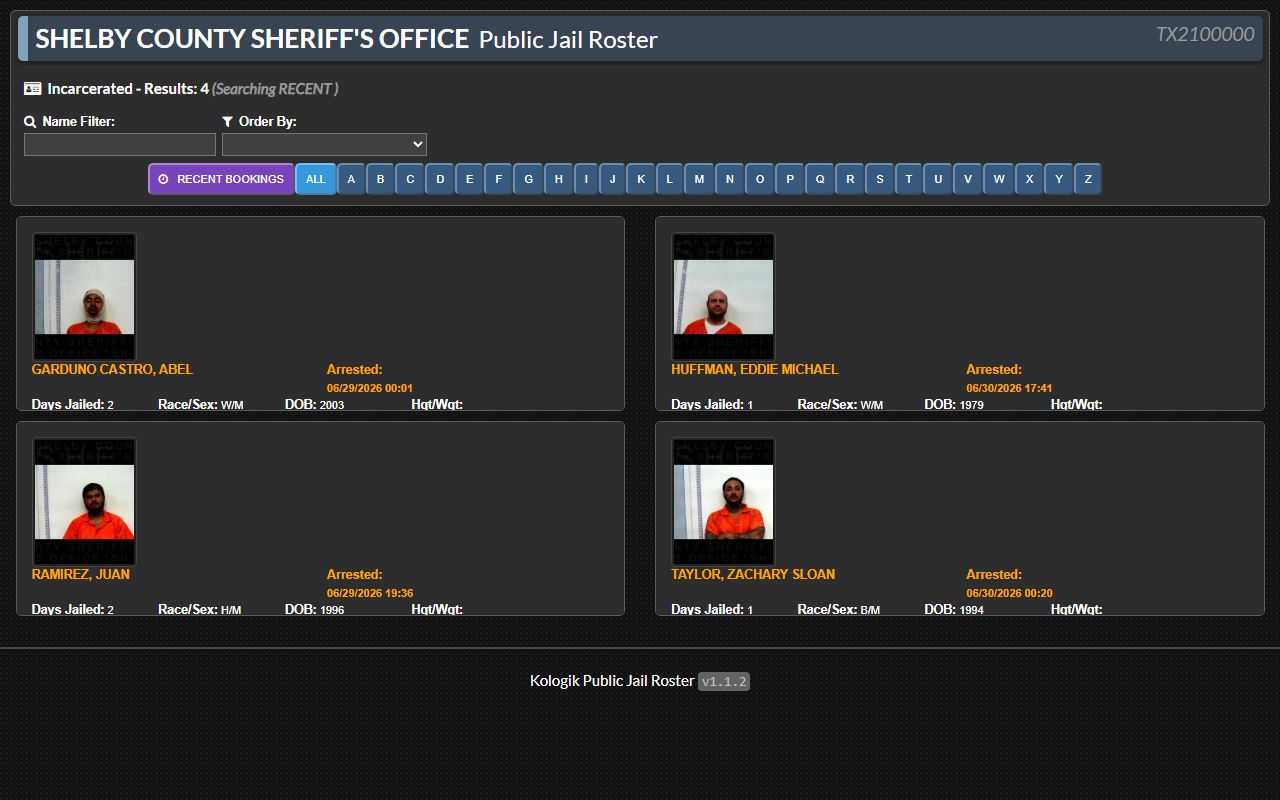
Task: Open Ramirez, Juan mugshot thumbnail
Action: [x=84, y=502]
